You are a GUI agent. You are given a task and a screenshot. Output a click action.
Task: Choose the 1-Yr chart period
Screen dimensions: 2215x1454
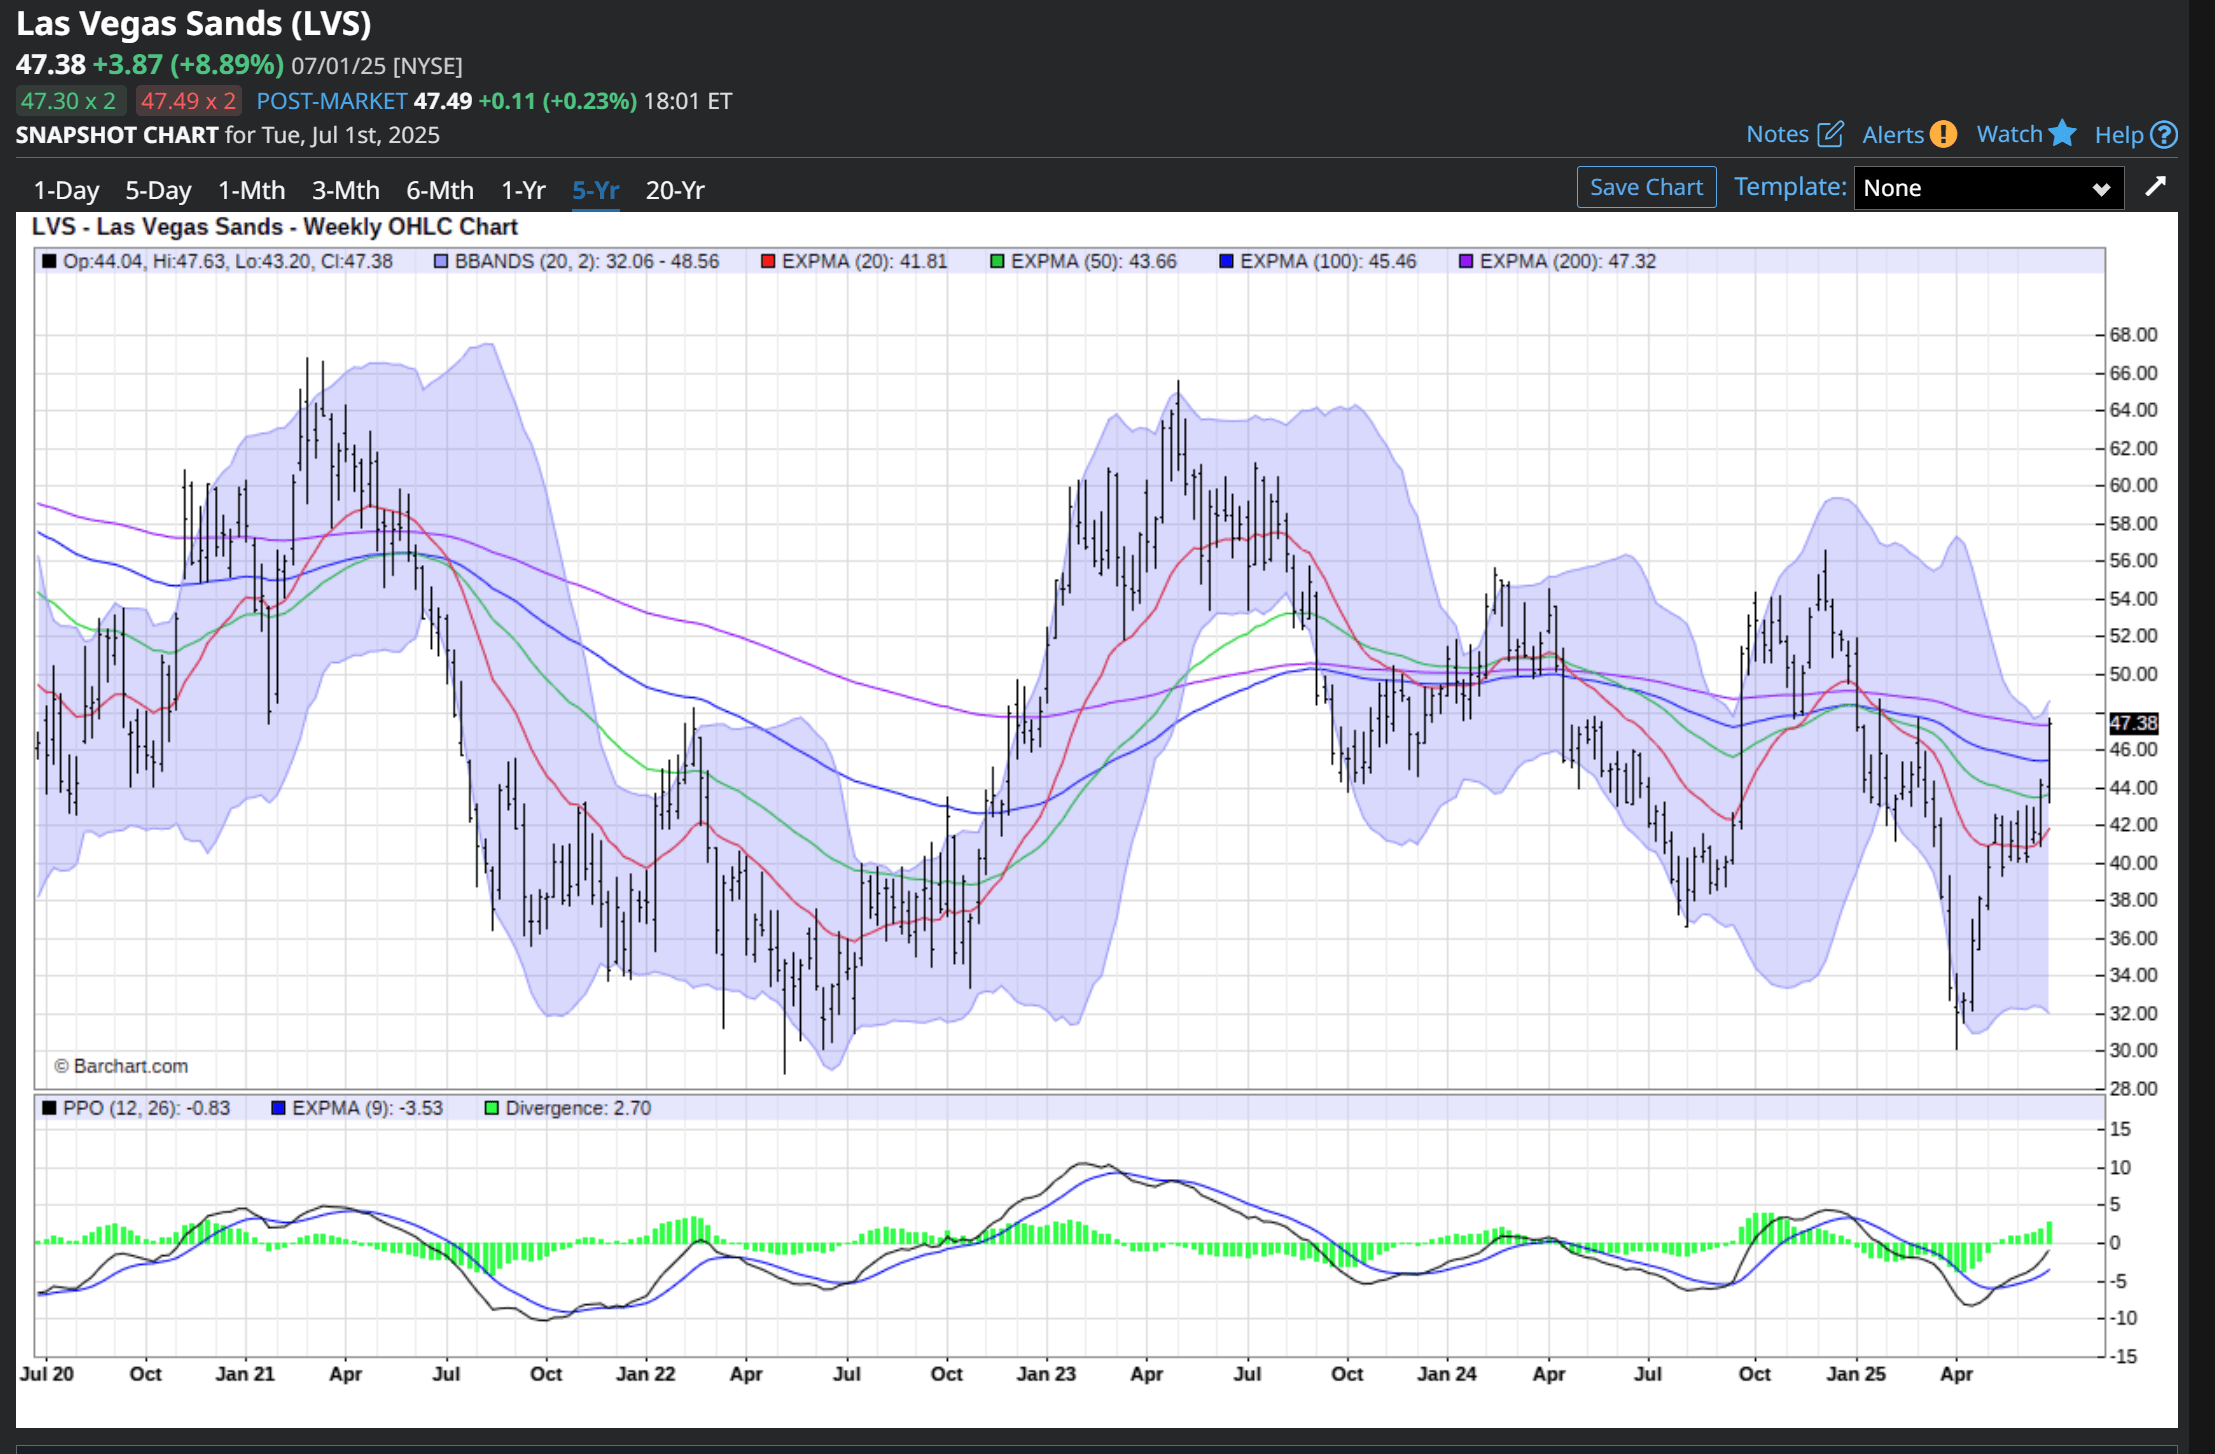pos(523,190)
